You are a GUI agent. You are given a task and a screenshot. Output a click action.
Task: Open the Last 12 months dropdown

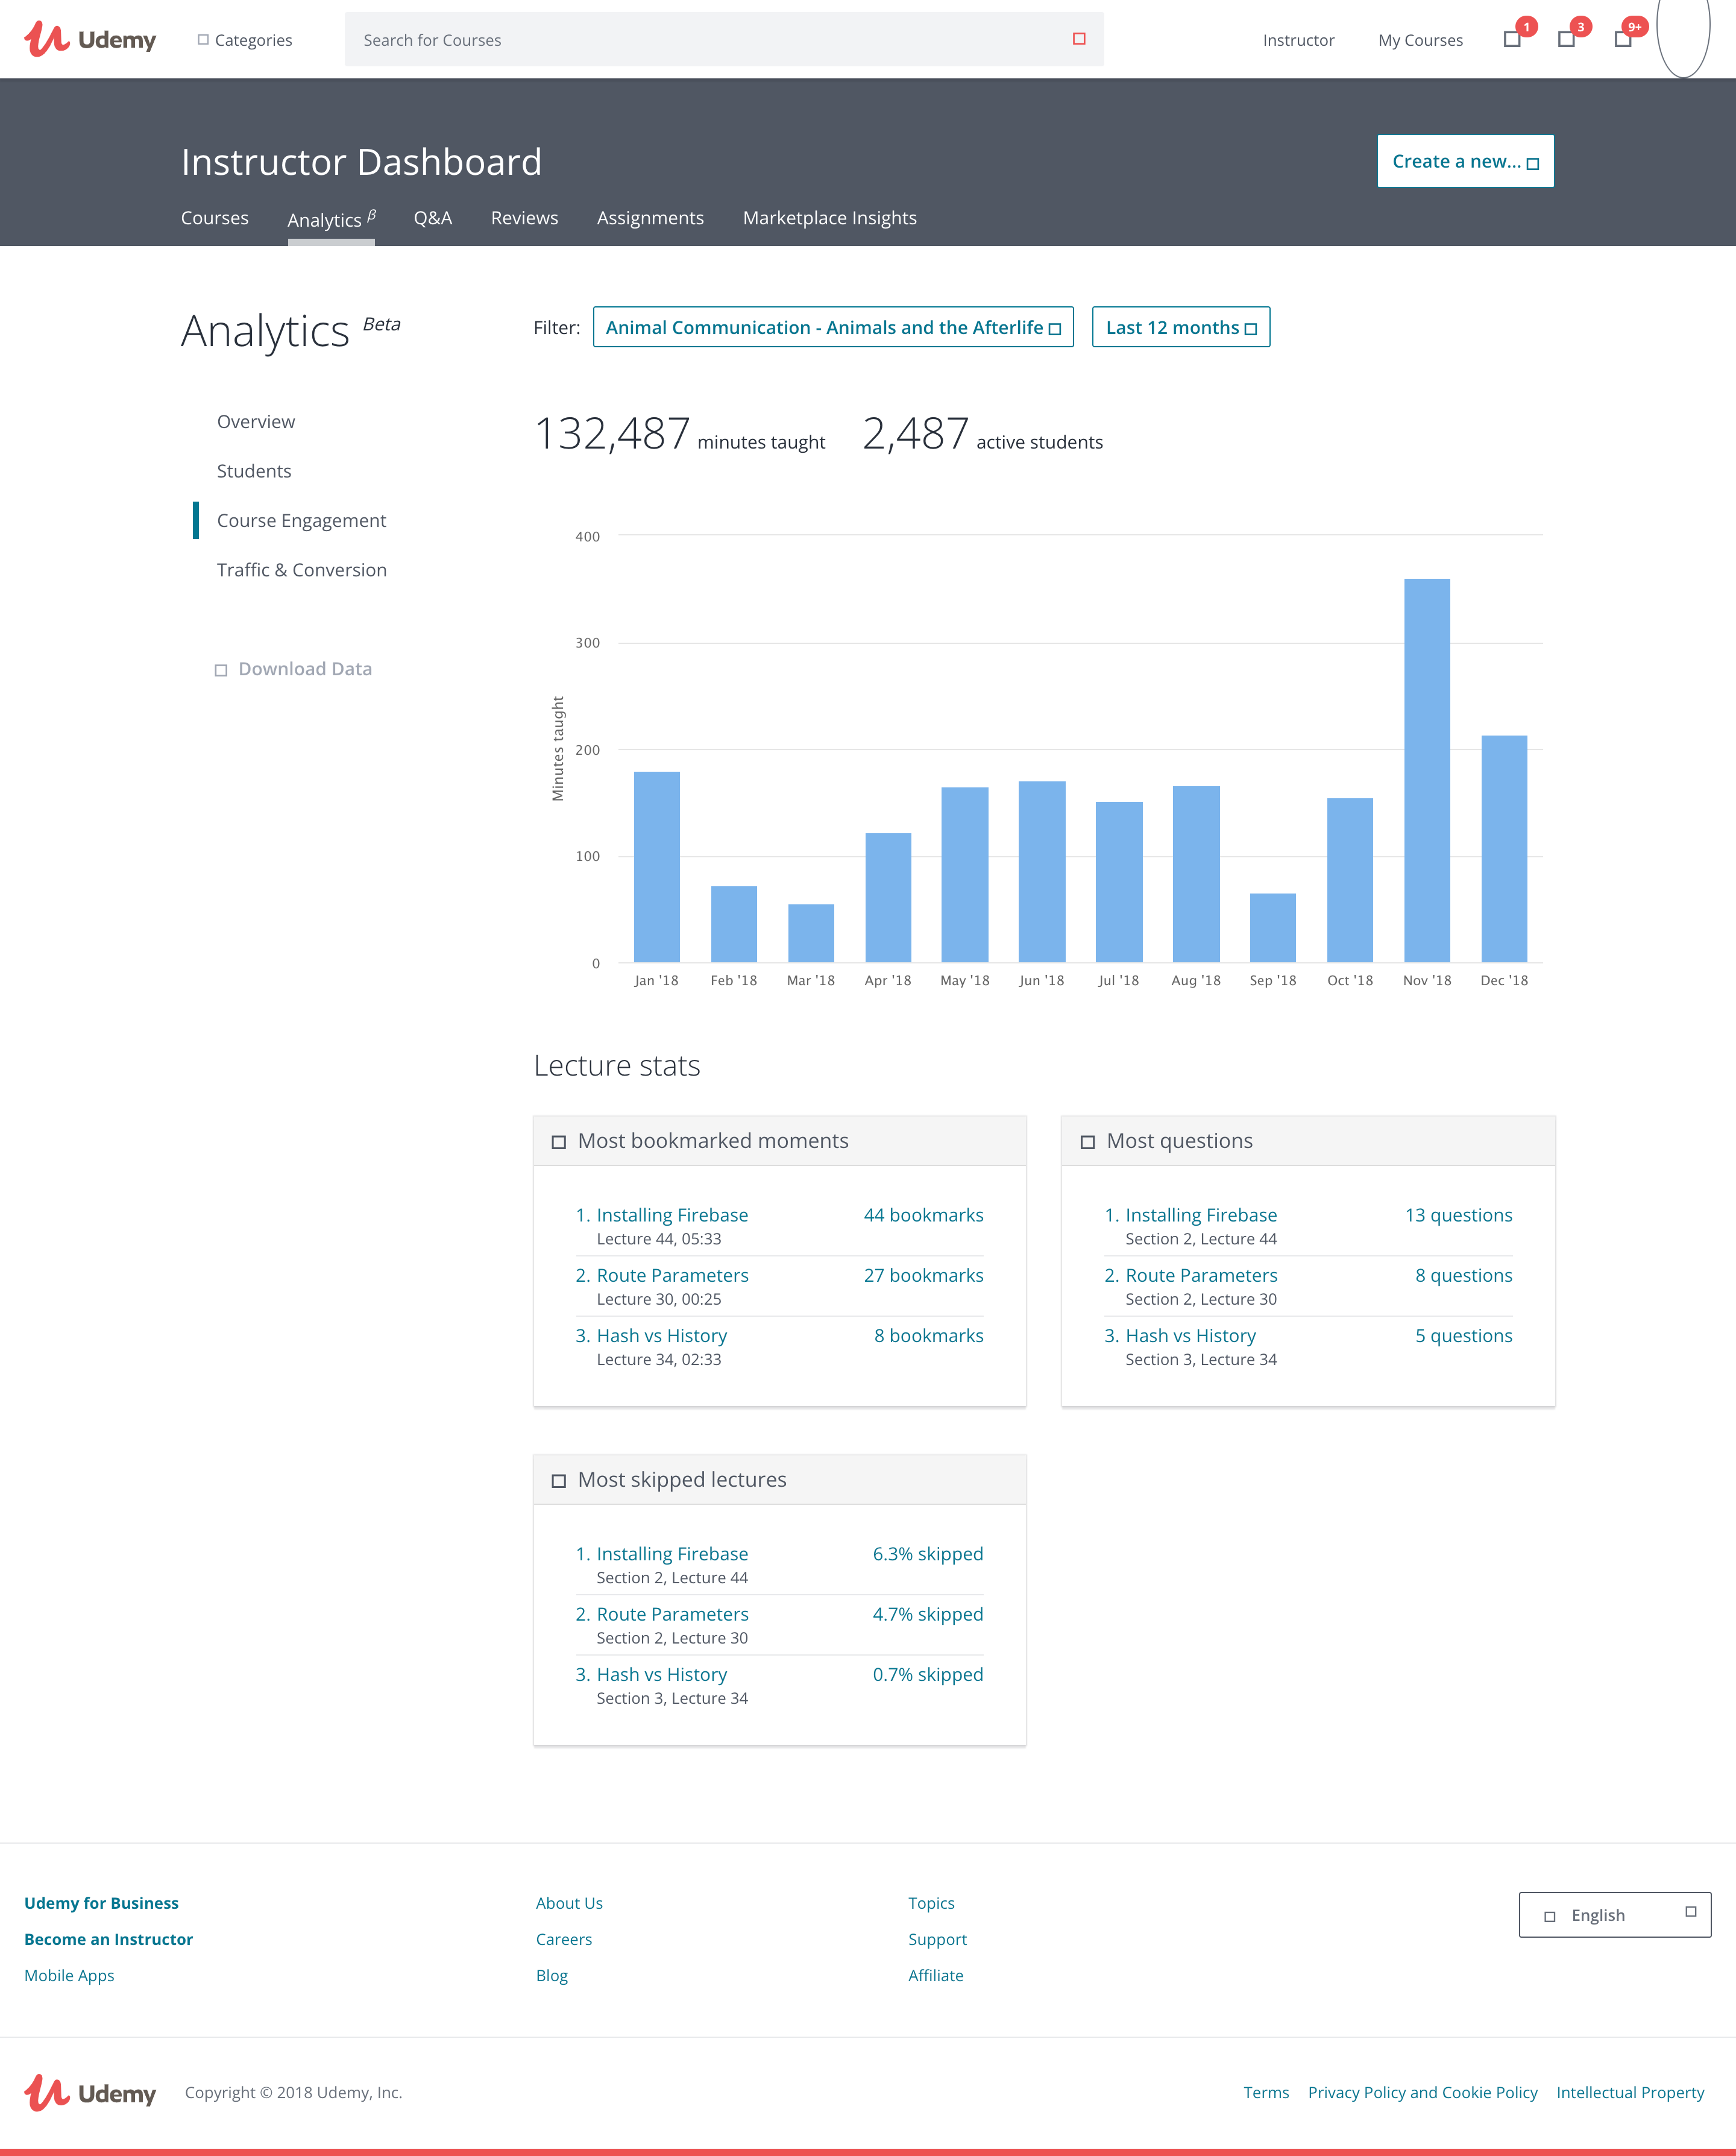pos(1181,327)
